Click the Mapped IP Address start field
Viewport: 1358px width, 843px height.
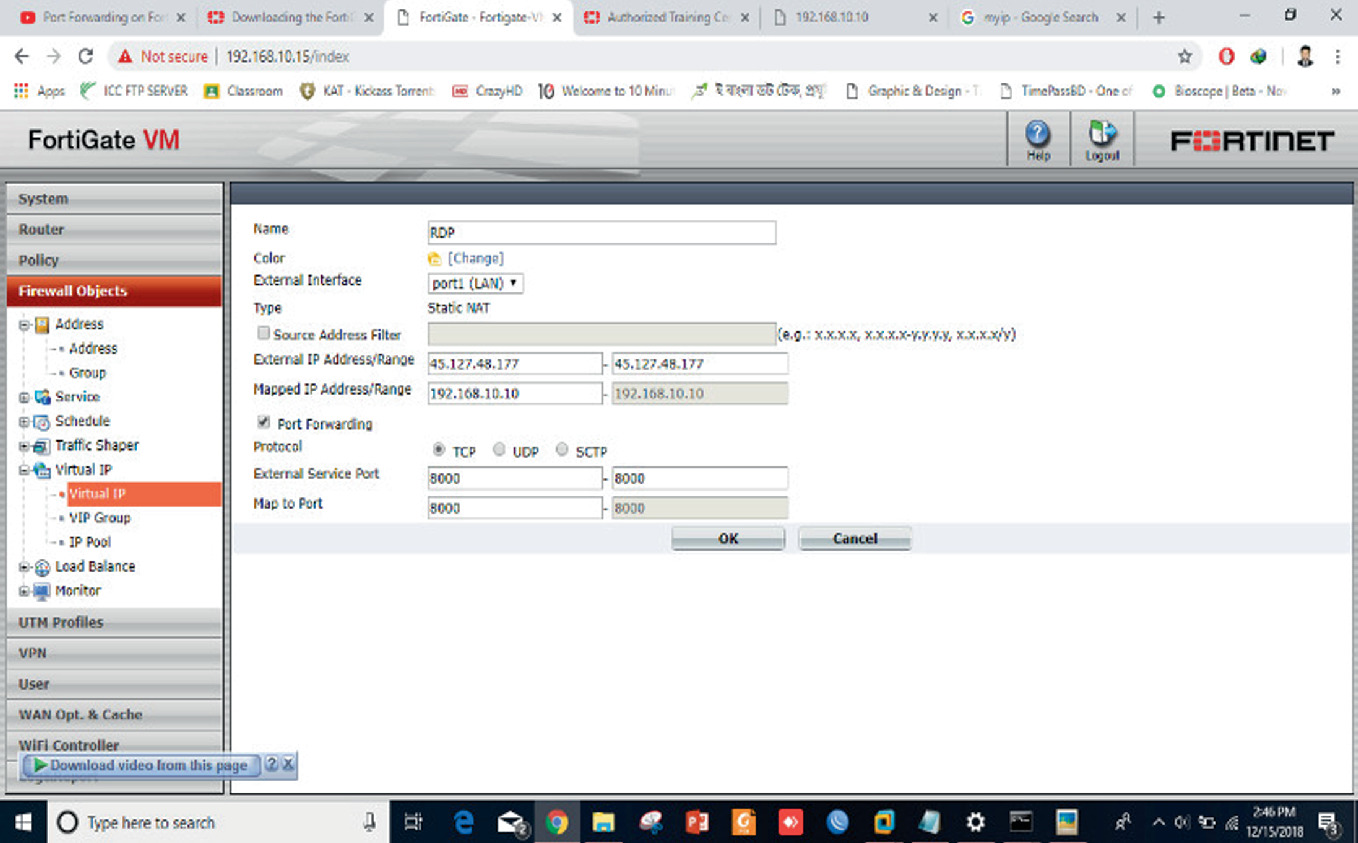pyautogui.click(x=515, y=393)
